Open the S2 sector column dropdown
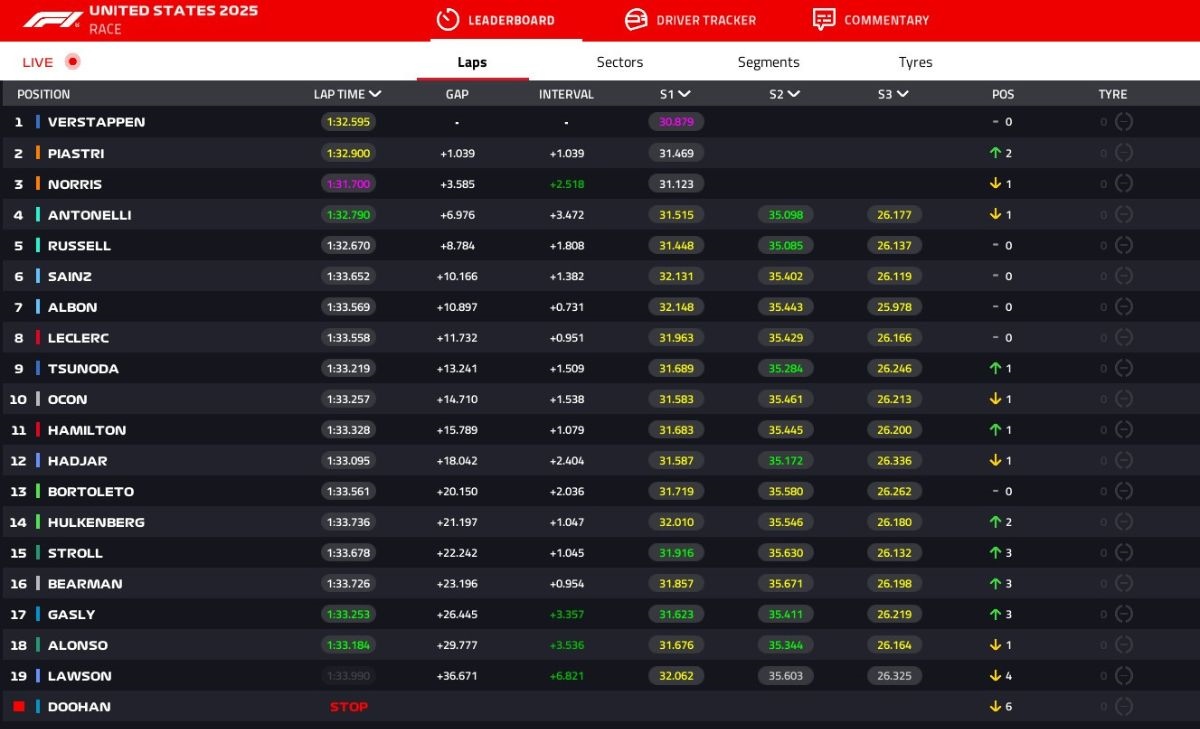The width and height of the screenshot is (1200, 729). [794, 94]
